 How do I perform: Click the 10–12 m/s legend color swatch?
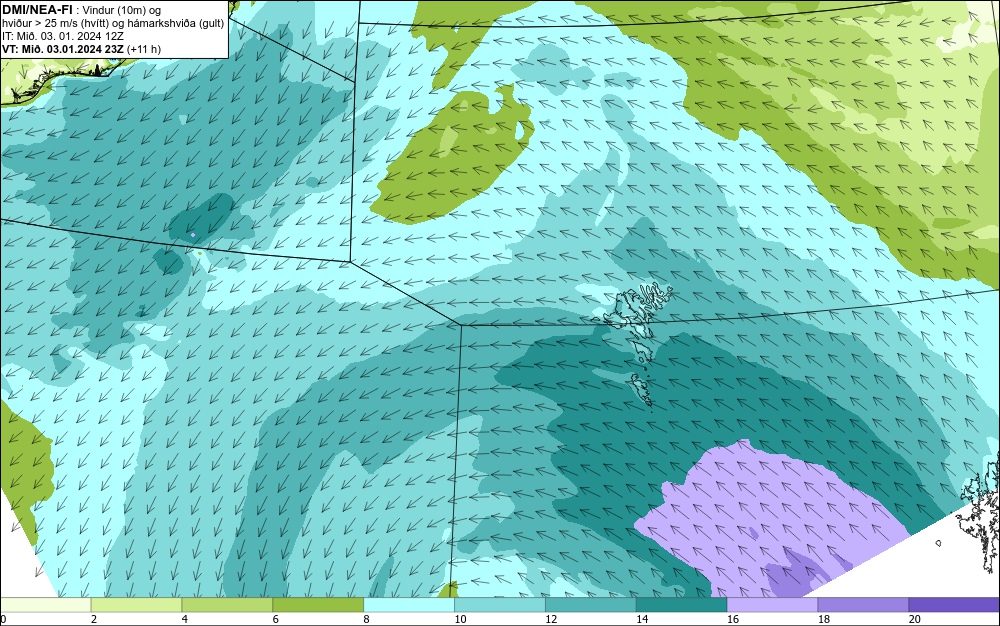point(500,605)
